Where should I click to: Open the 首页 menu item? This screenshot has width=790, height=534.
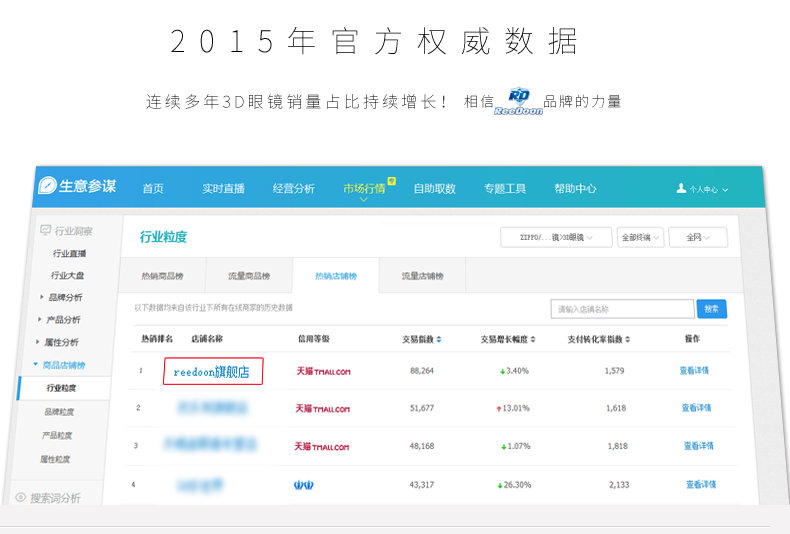coord(153,188)
